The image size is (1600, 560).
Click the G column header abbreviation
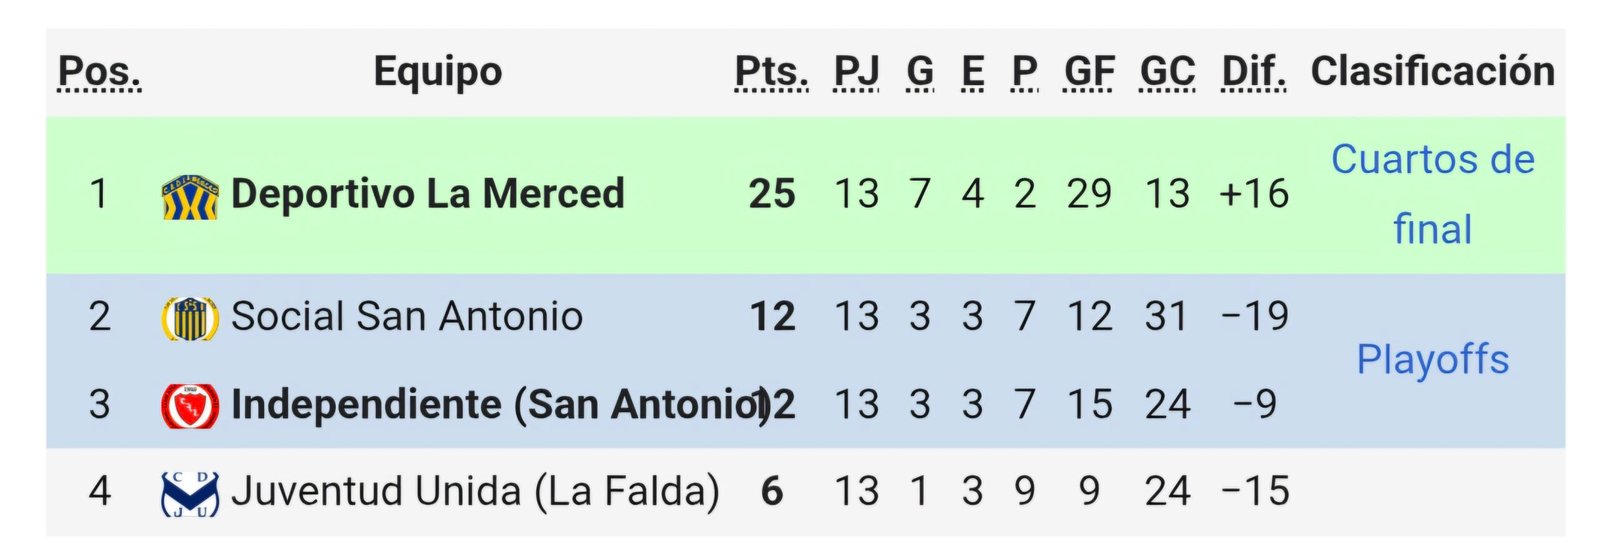click(x=920, y=72)
